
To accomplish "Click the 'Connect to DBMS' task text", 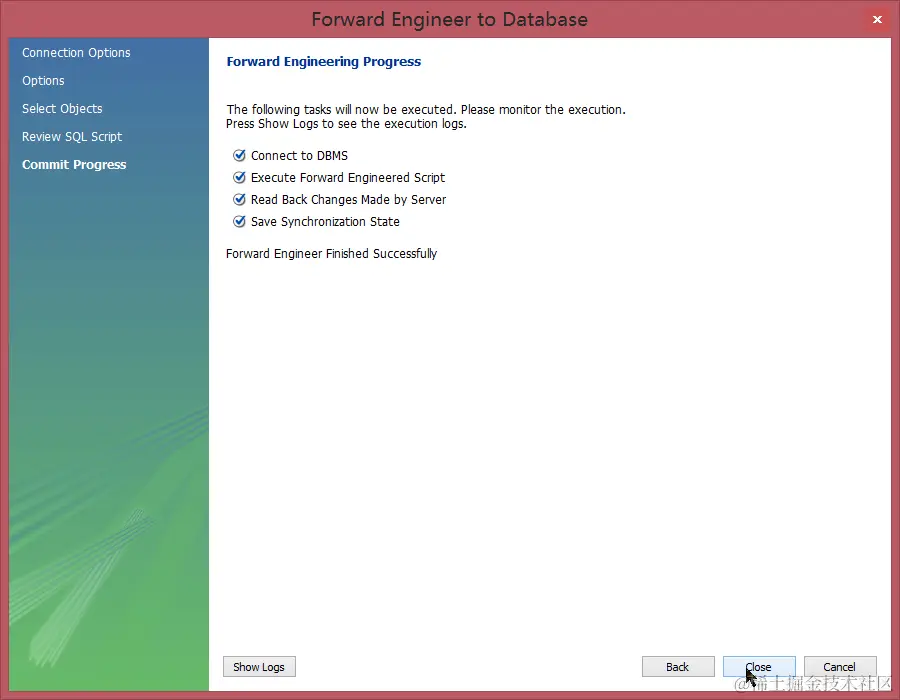I will [299, 155].
